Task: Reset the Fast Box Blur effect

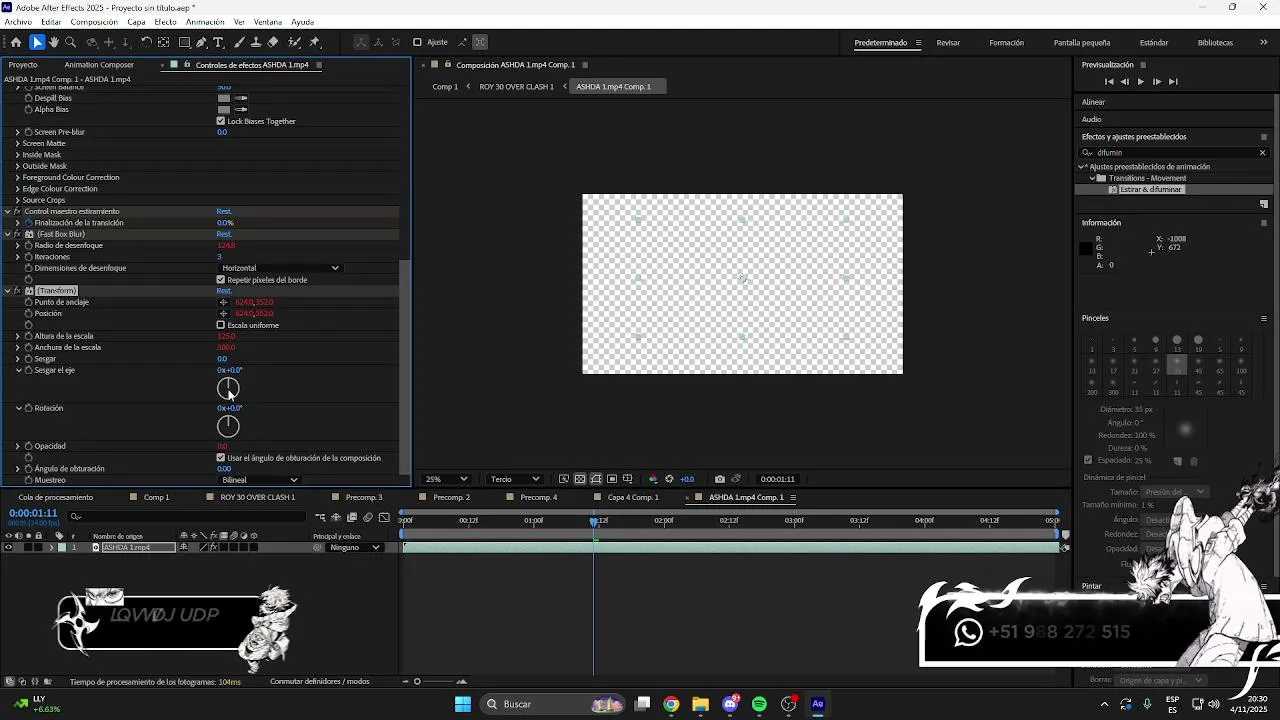Action: click(x=224, y=234)
